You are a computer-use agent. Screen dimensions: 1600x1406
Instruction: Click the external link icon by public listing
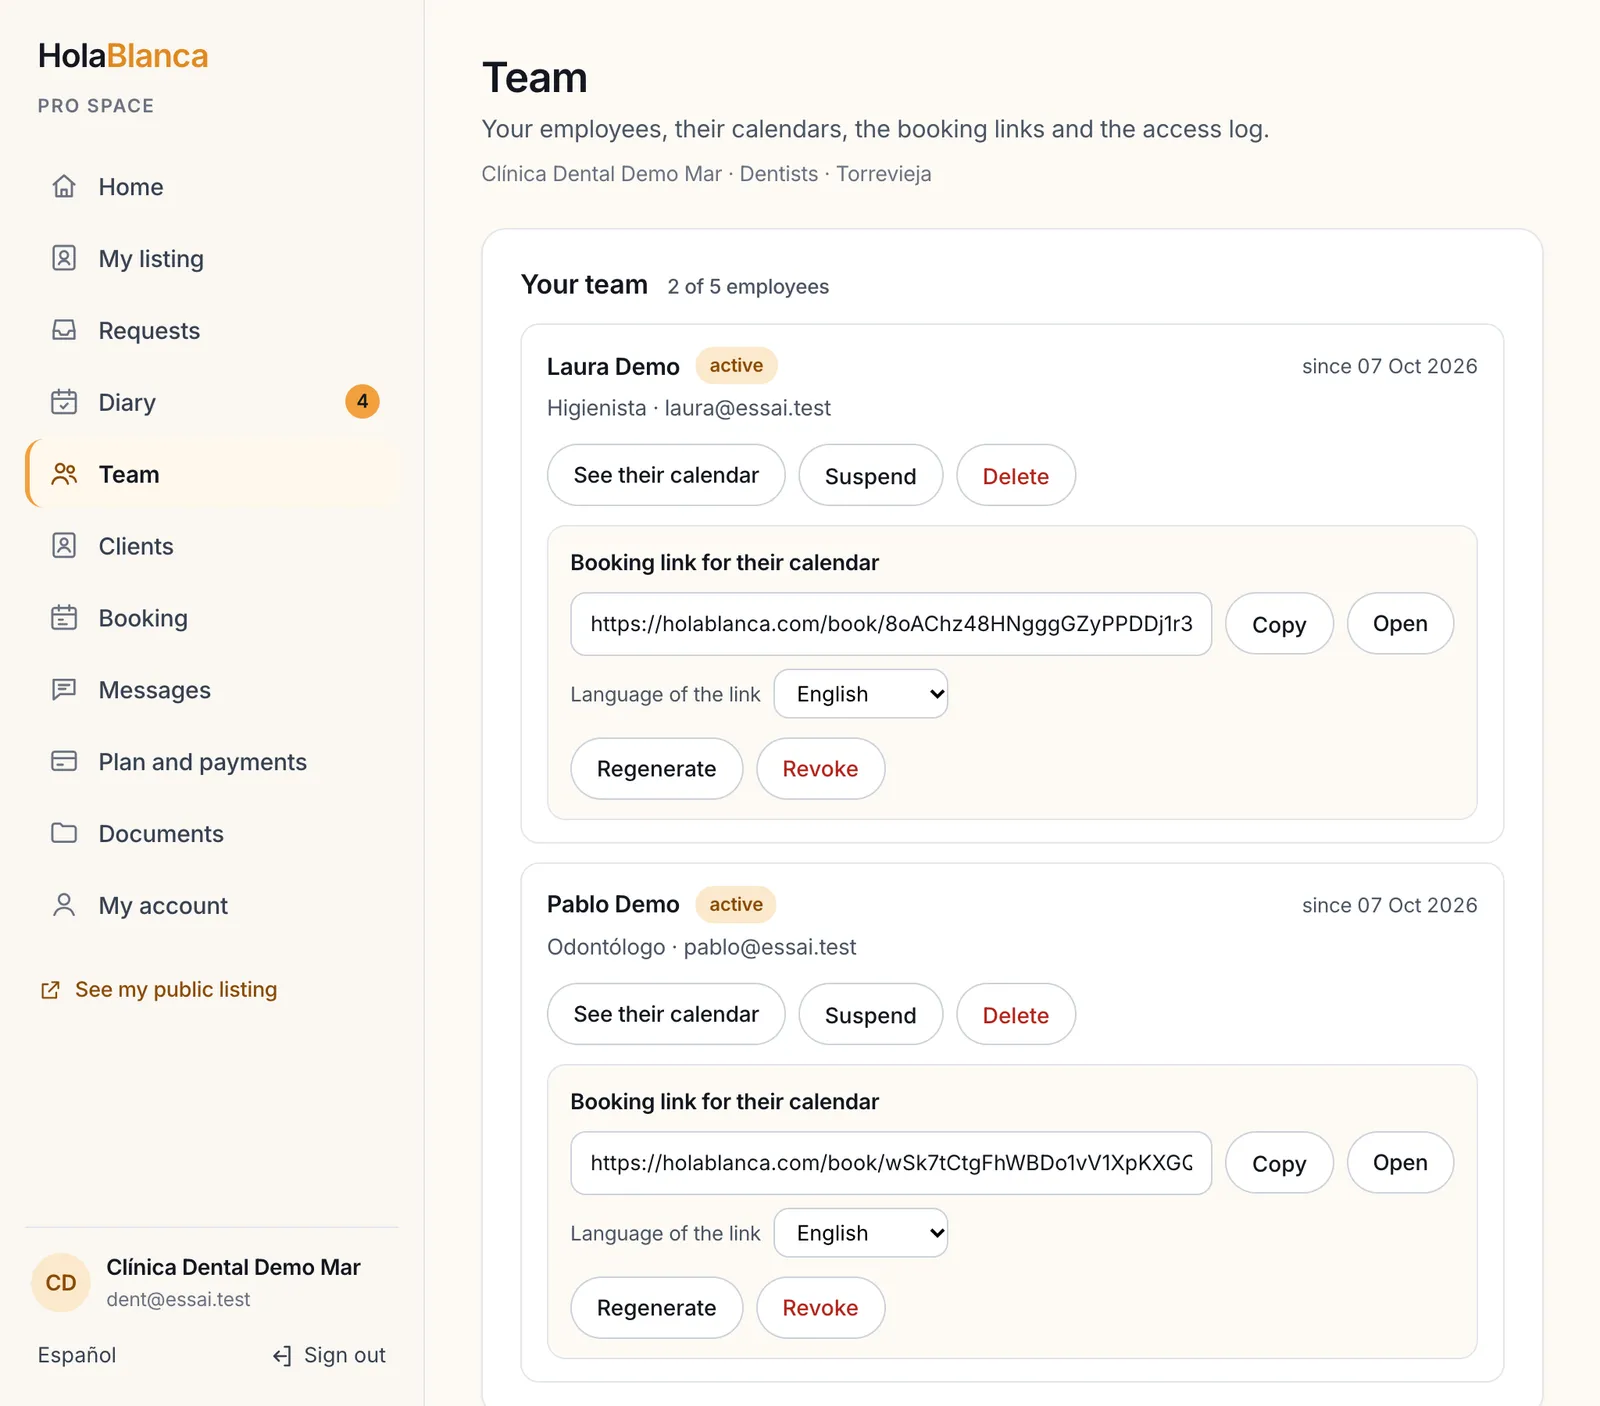click(x=50, y=990)
